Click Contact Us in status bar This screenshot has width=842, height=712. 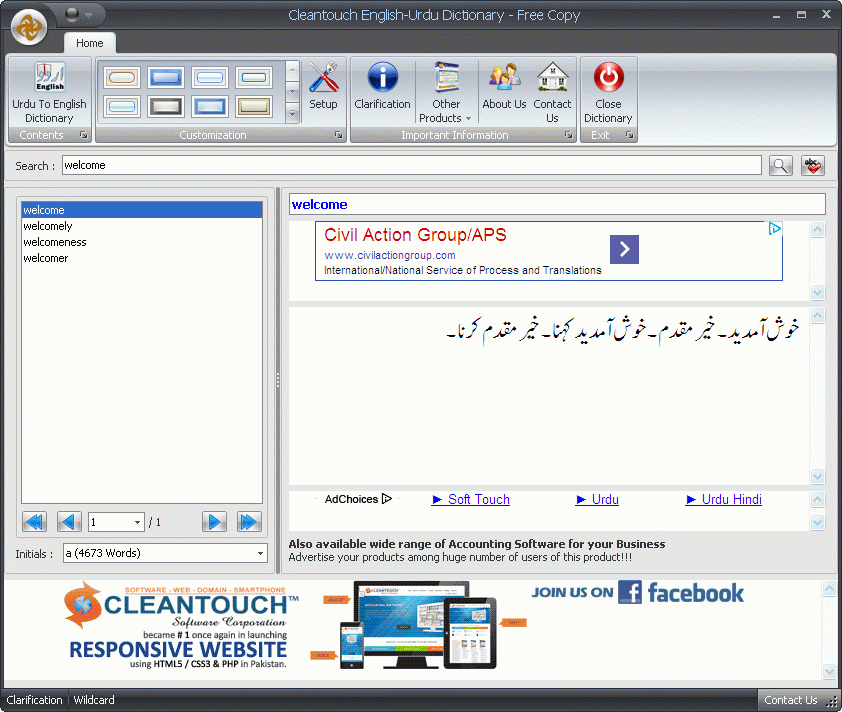(x=790, y=700)
